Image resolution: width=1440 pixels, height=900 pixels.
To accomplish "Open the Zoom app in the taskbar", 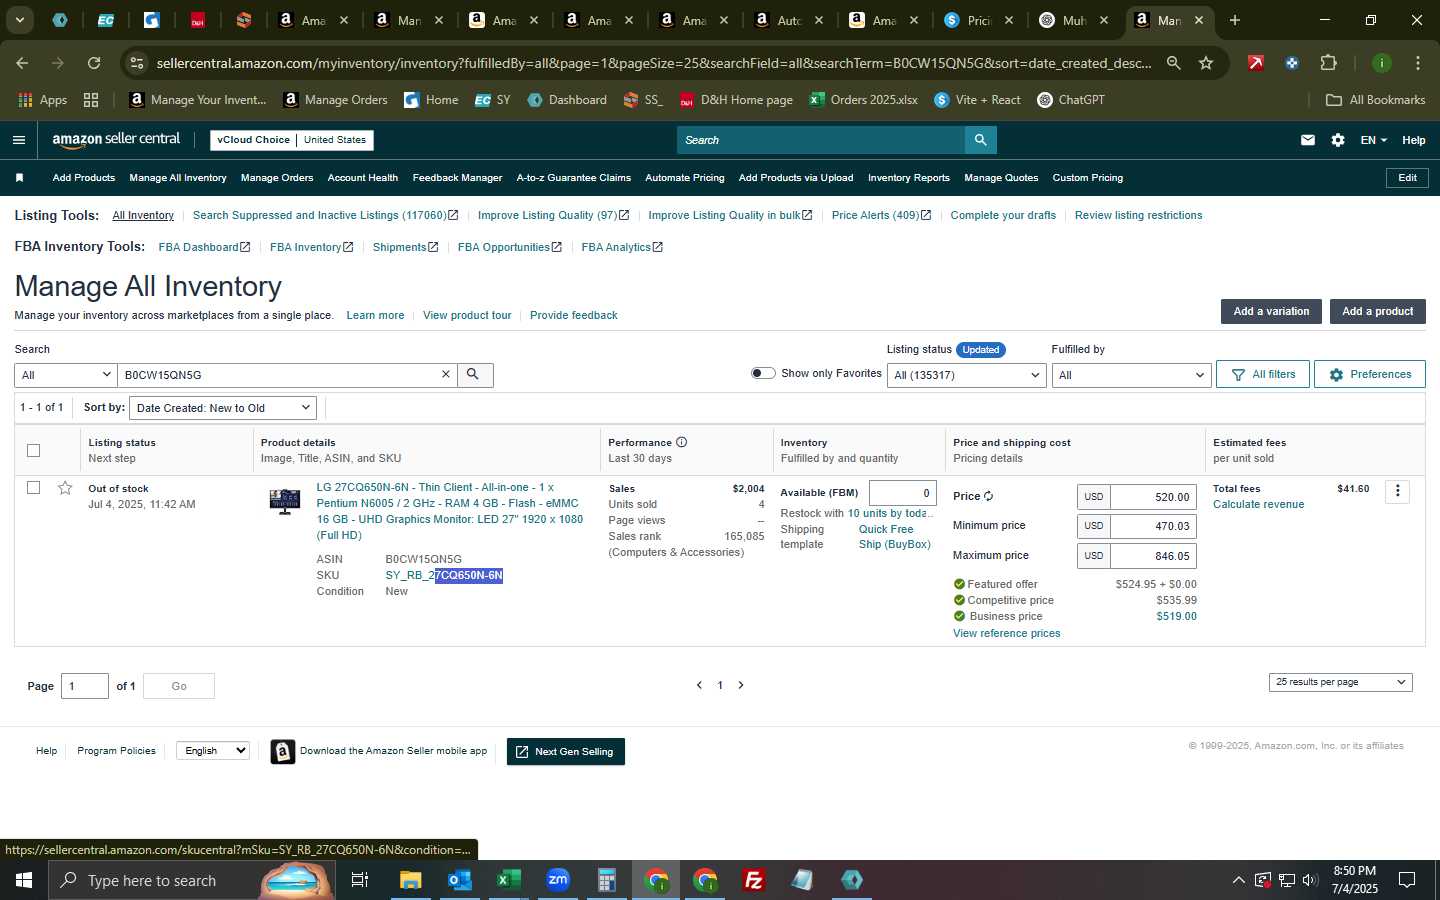I will pyautogui.click(x=557, y=880).
